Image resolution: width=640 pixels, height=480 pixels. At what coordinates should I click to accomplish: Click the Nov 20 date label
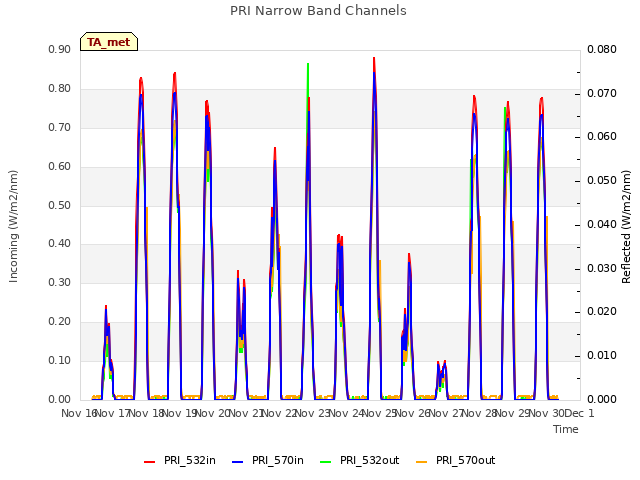[212, 413]
